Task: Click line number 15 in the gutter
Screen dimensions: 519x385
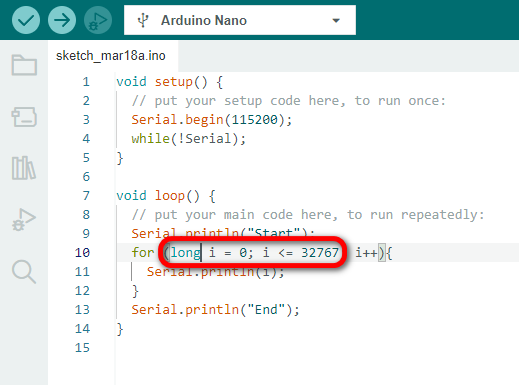Action: pos(82,348)
